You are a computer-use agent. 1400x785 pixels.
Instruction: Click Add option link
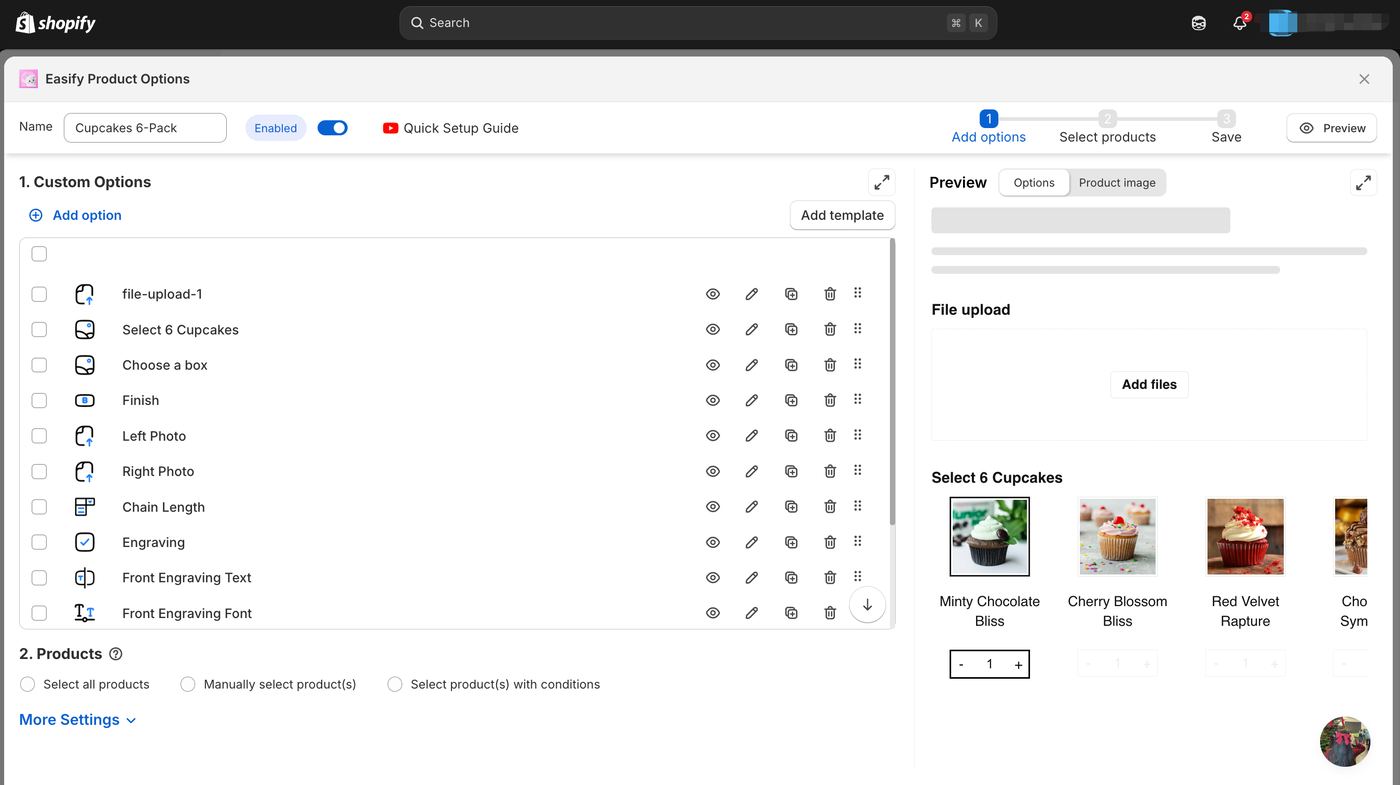(76, 215)
